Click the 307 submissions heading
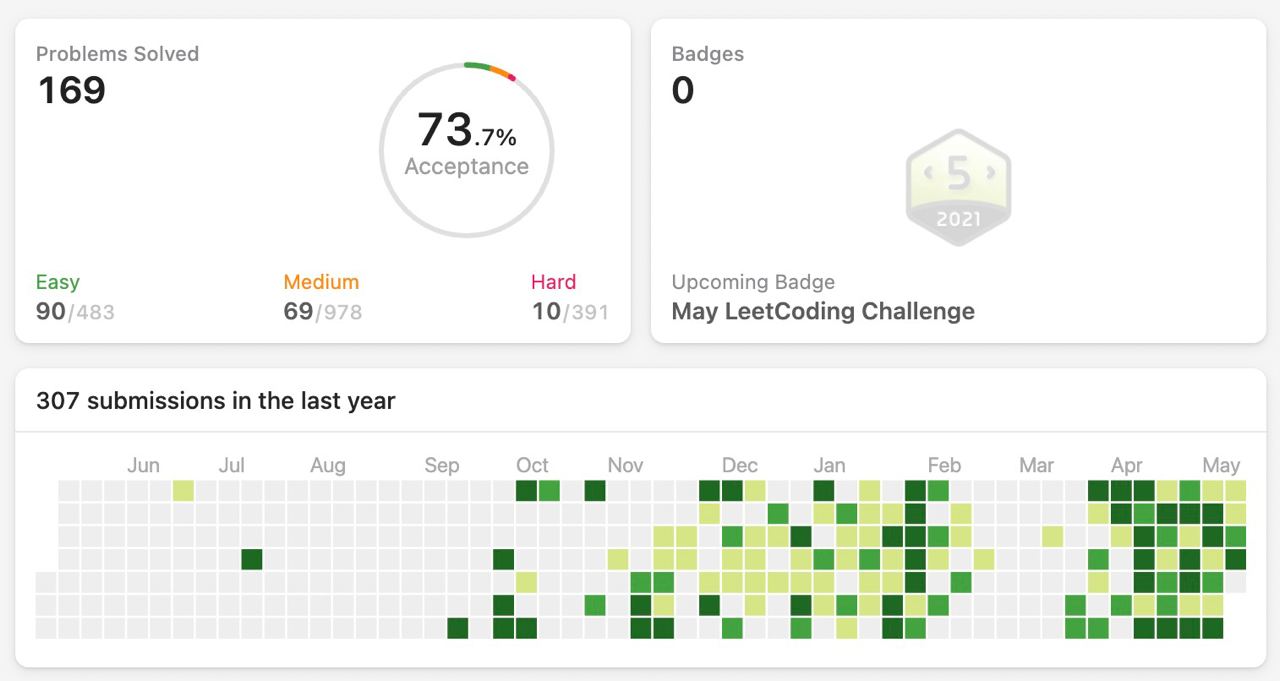The height and width of the screenshot is (681, 1280). [216, 401]
